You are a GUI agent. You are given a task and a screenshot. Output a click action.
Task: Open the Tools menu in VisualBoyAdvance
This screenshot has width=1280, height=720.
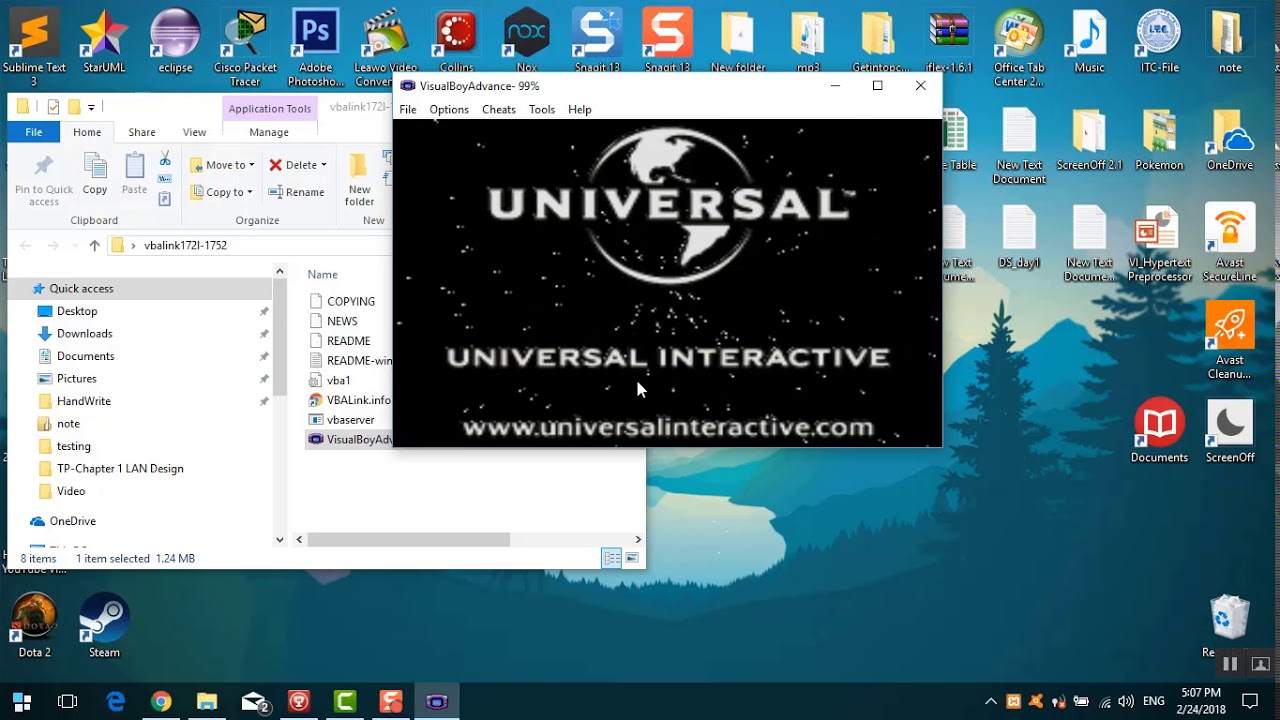542,109
